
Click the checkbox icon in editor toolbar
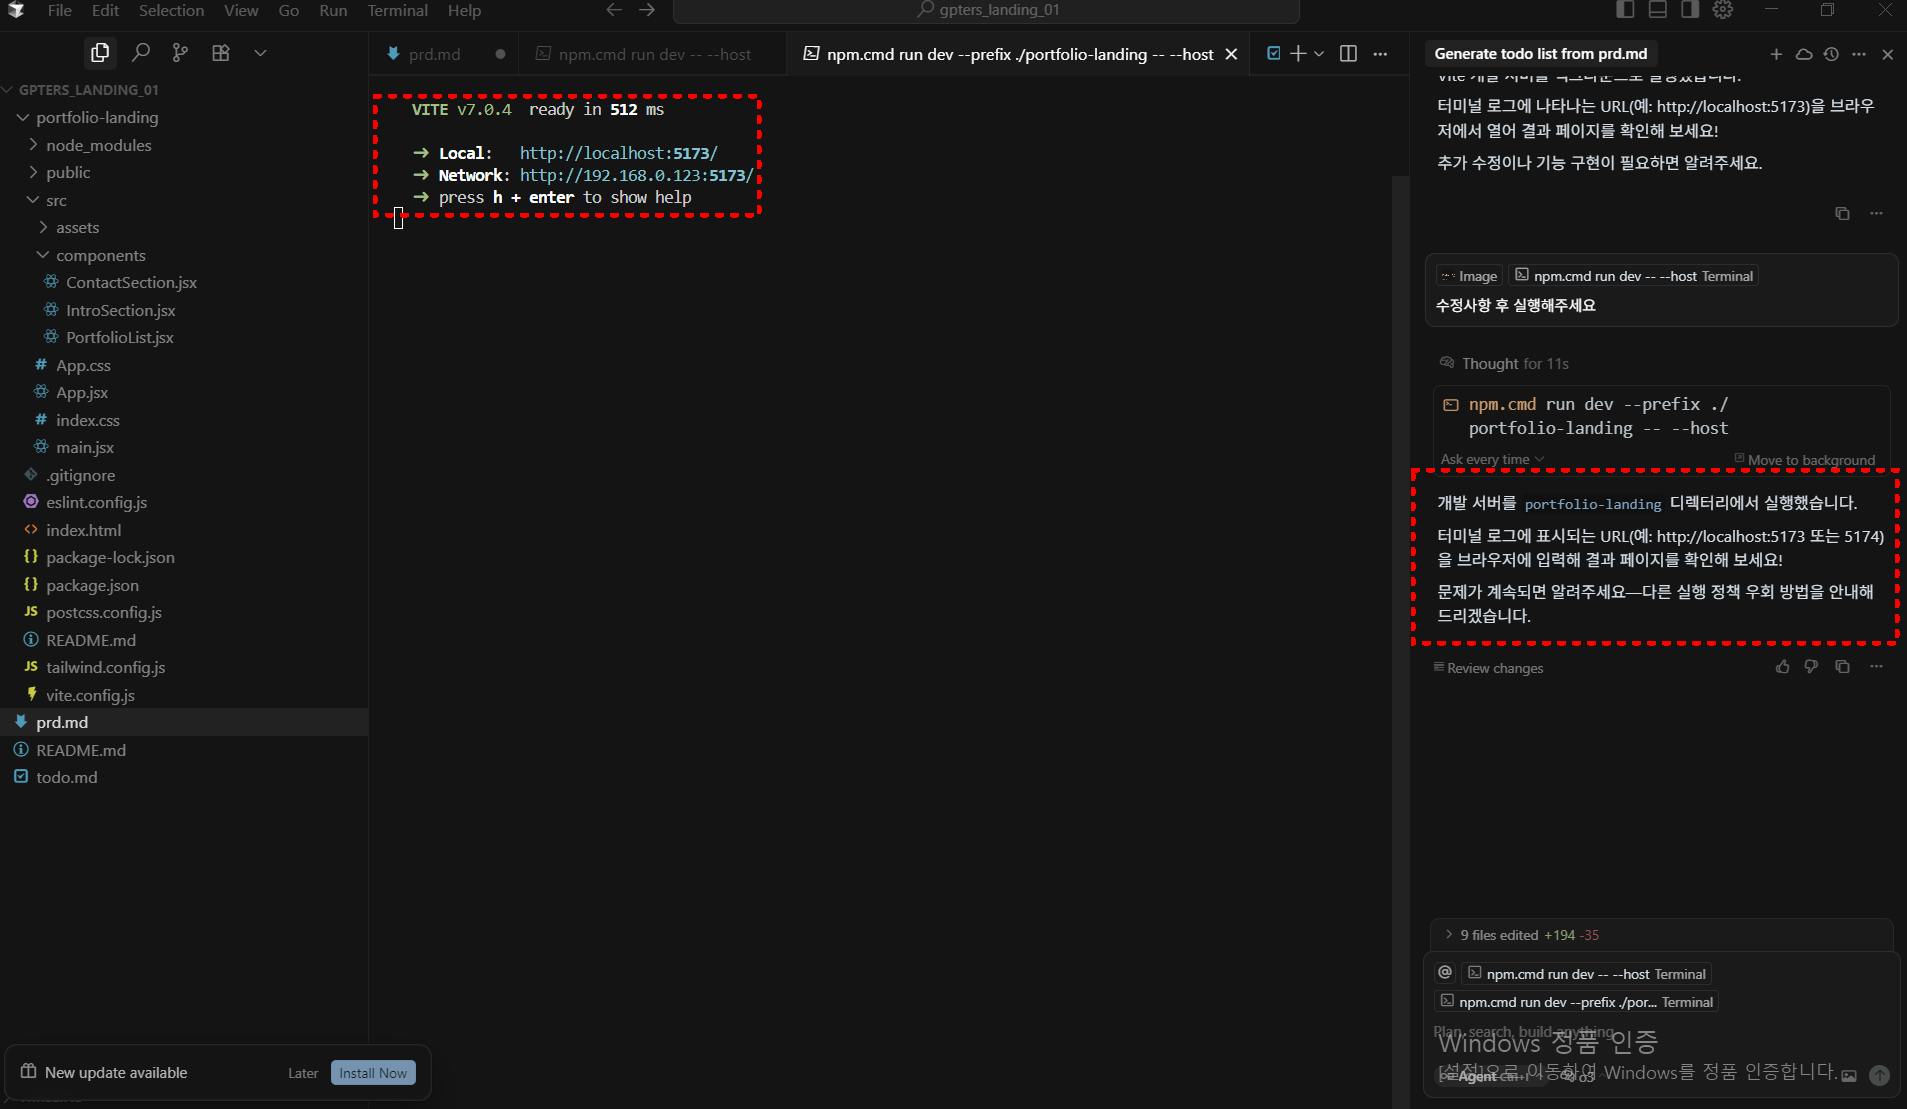[1273, 54]
